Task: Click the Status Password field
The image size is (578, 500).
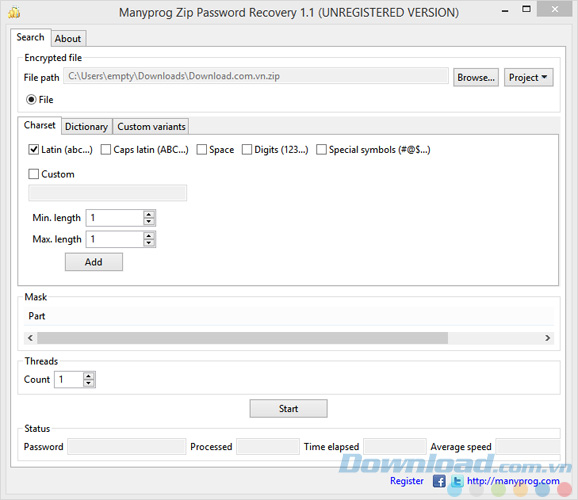Action: tap(127, 447)
